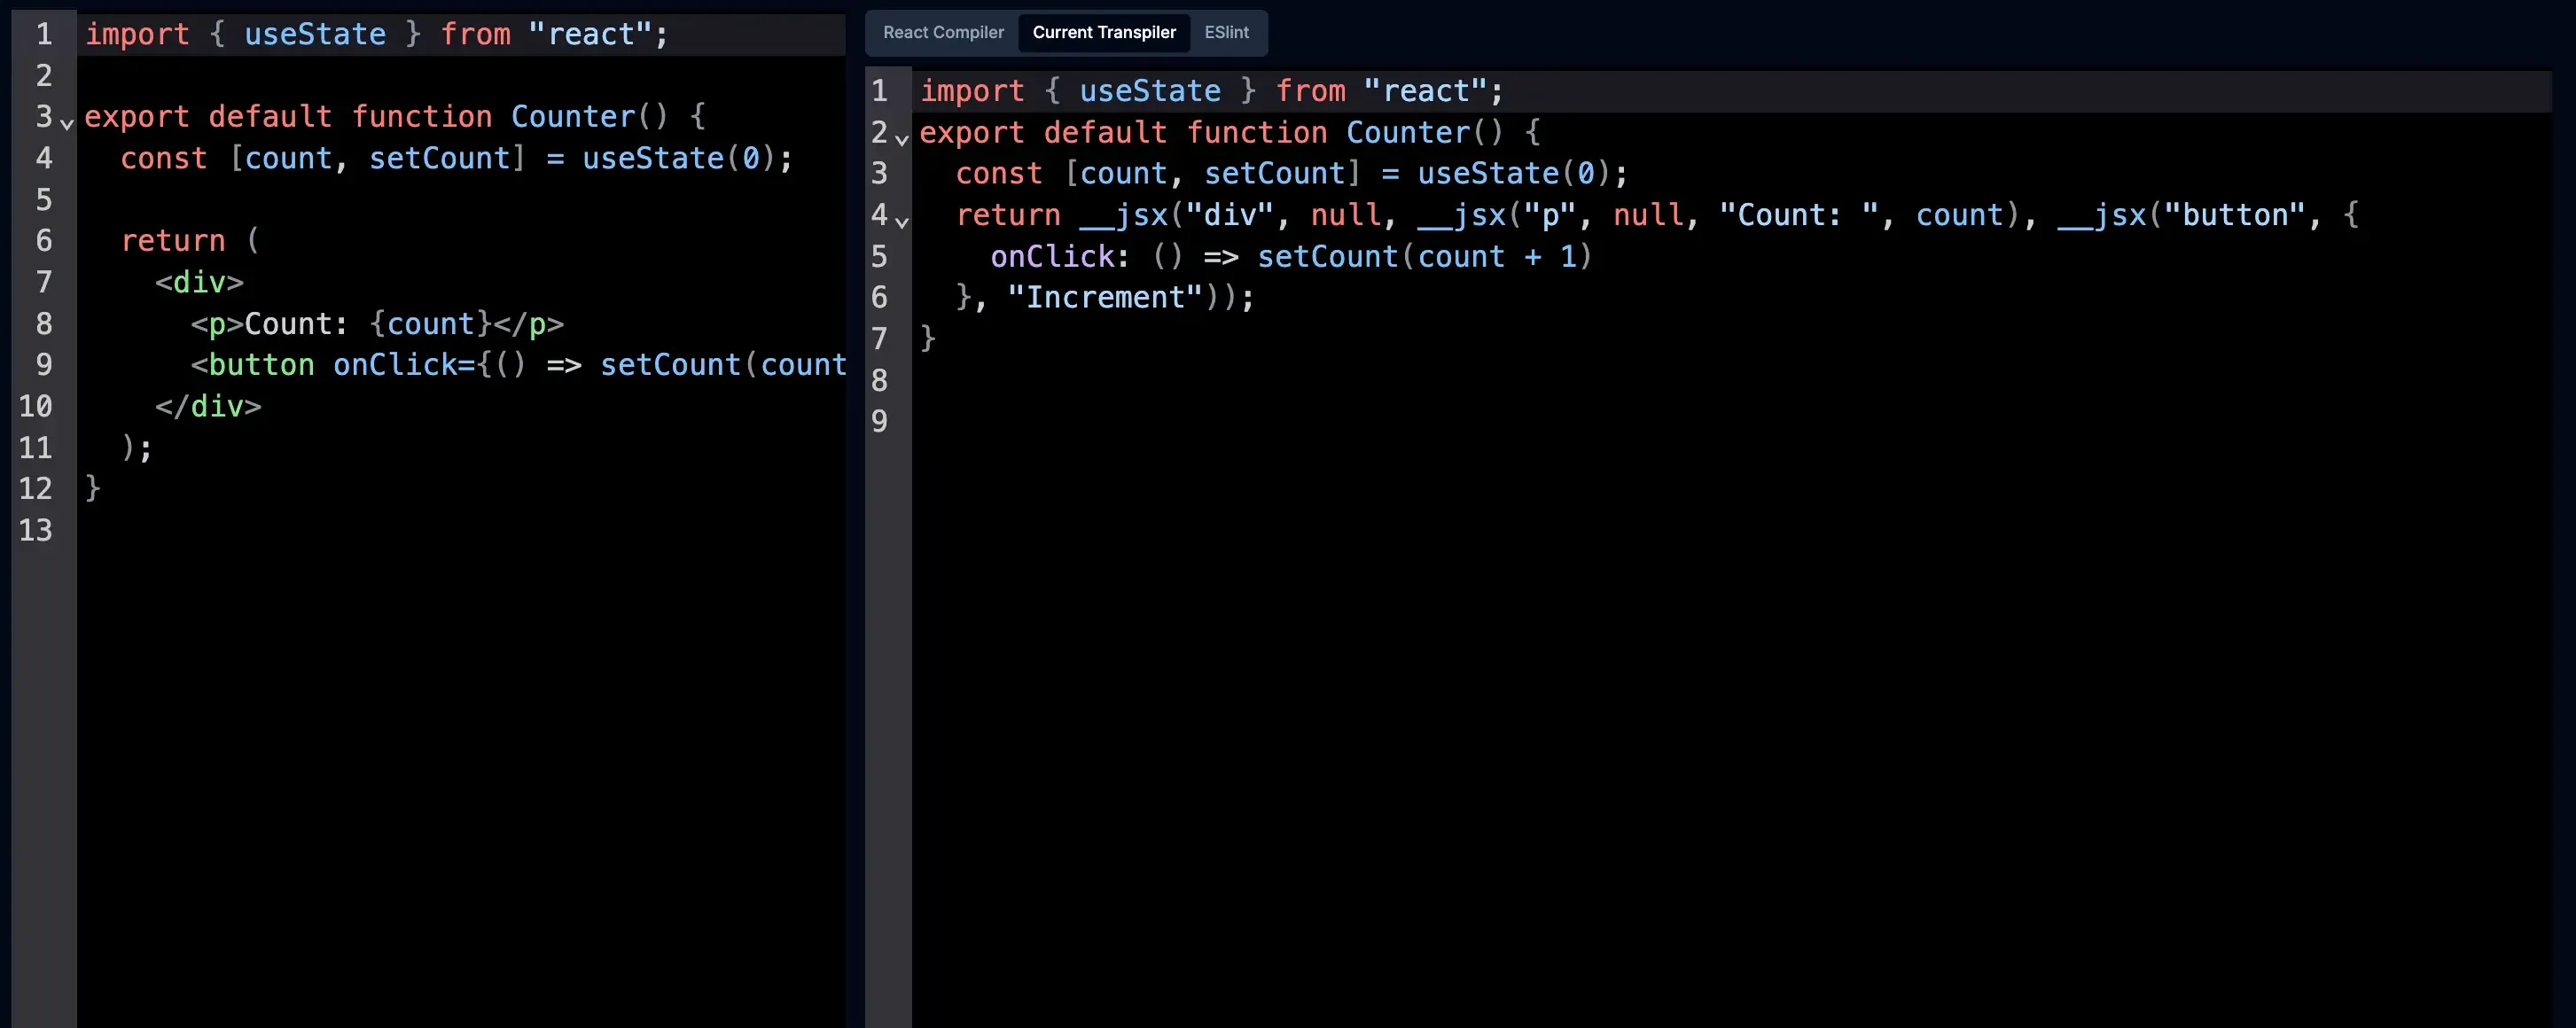2576x1028 pixels.
Task: Fold the Counter function in the output pane
Action: (902, 140)
